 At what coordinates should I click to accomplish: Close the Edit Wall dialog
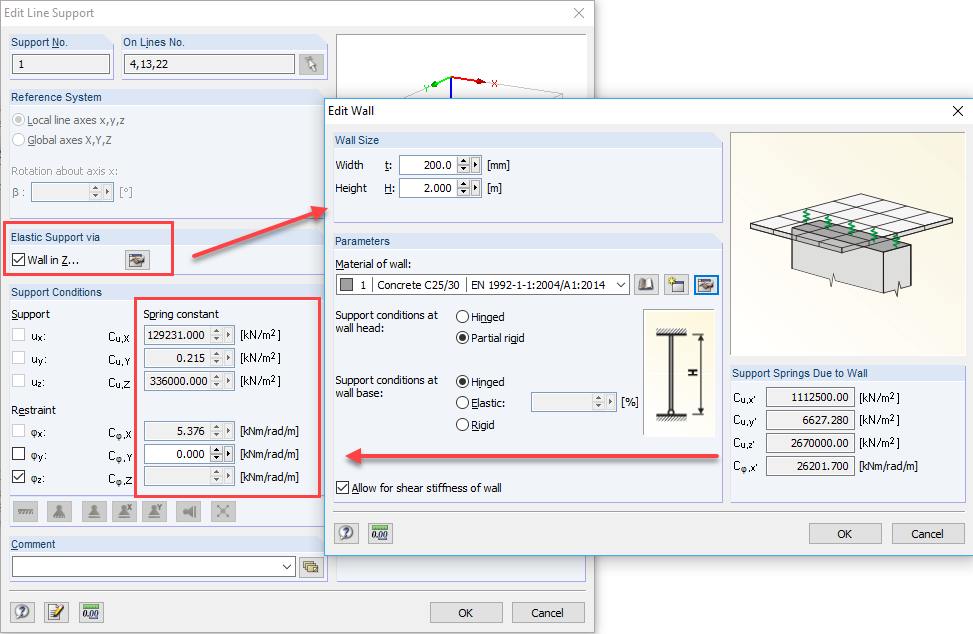pyautogui.click(x=957, y=111)
